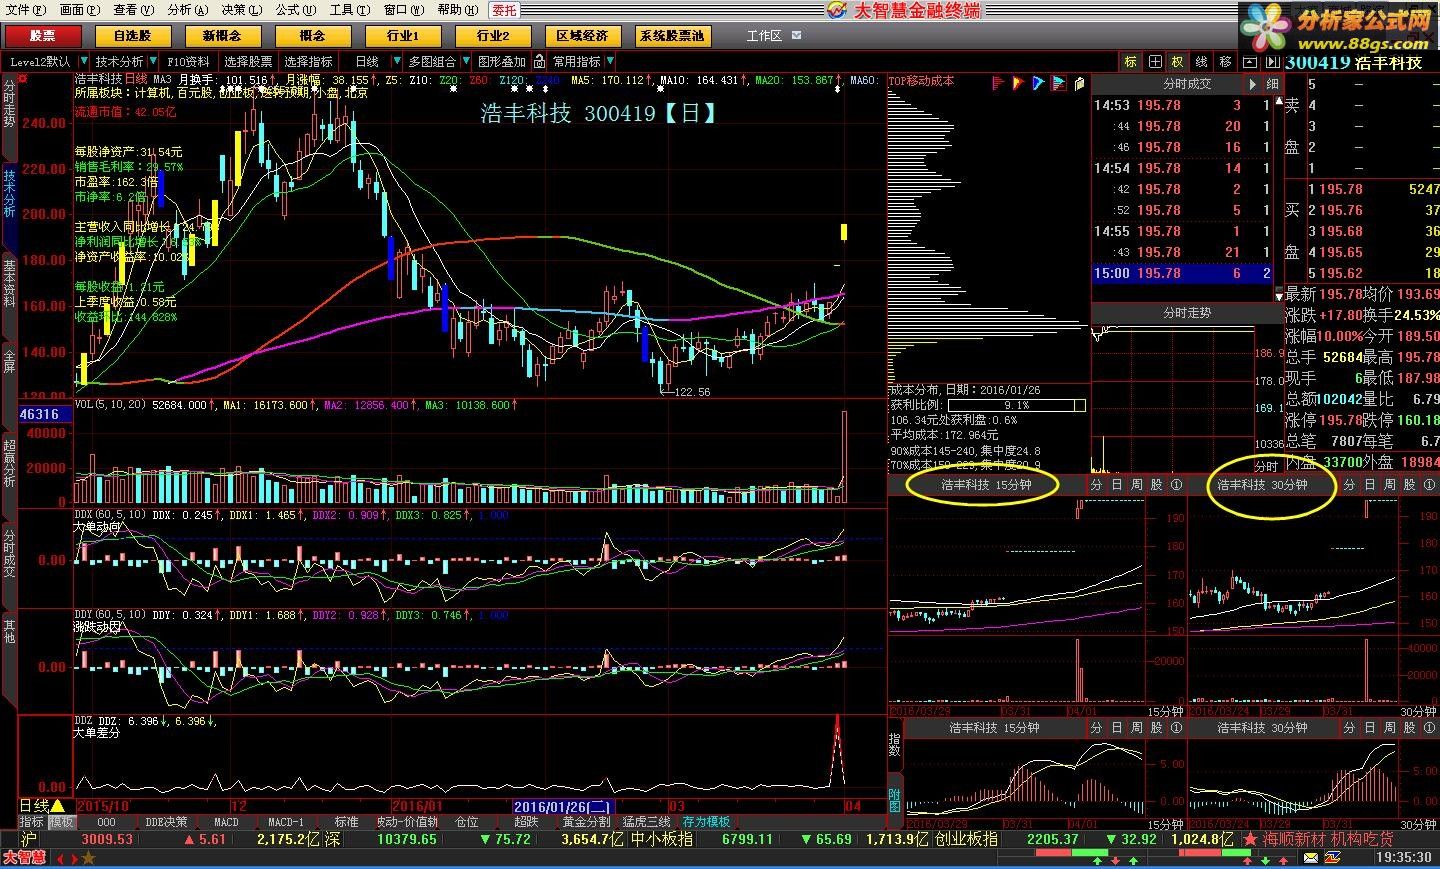Click the red left arrow in bottom bar
This screenshot has height=869, width=1440.
coord(59,858)
